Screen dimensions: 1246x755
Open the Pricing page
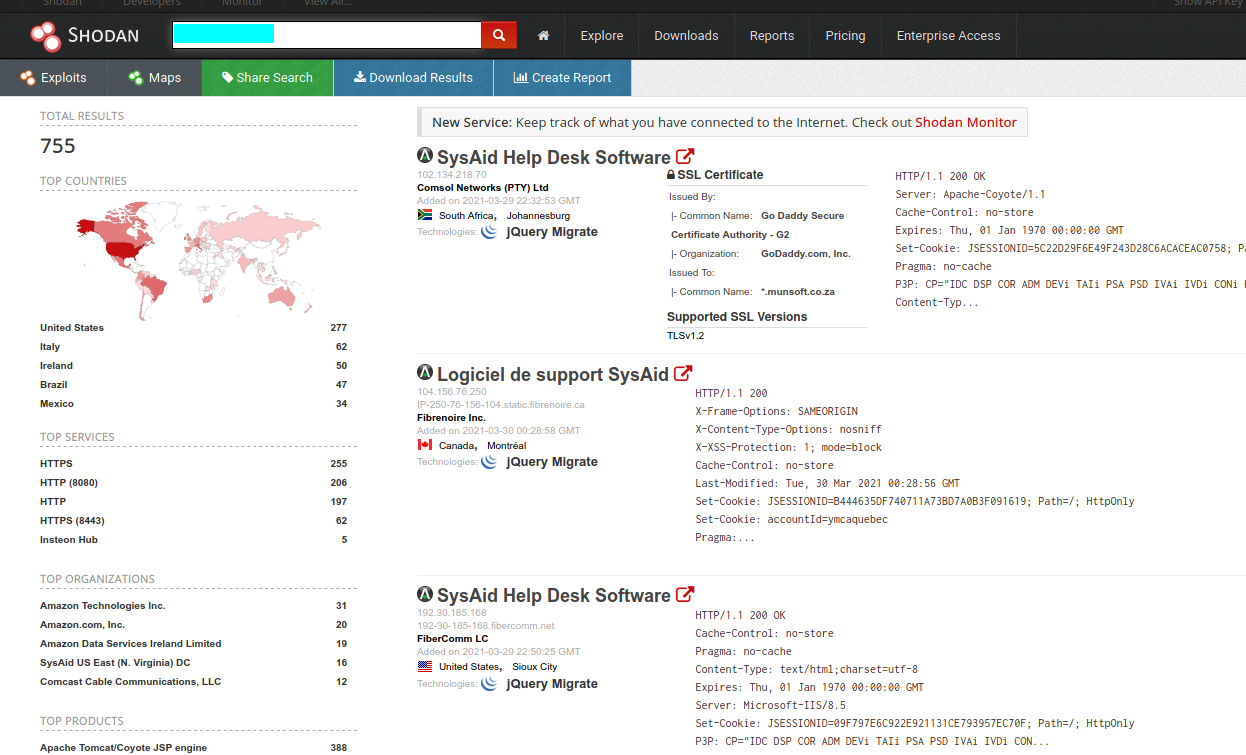tap(845, 36)
